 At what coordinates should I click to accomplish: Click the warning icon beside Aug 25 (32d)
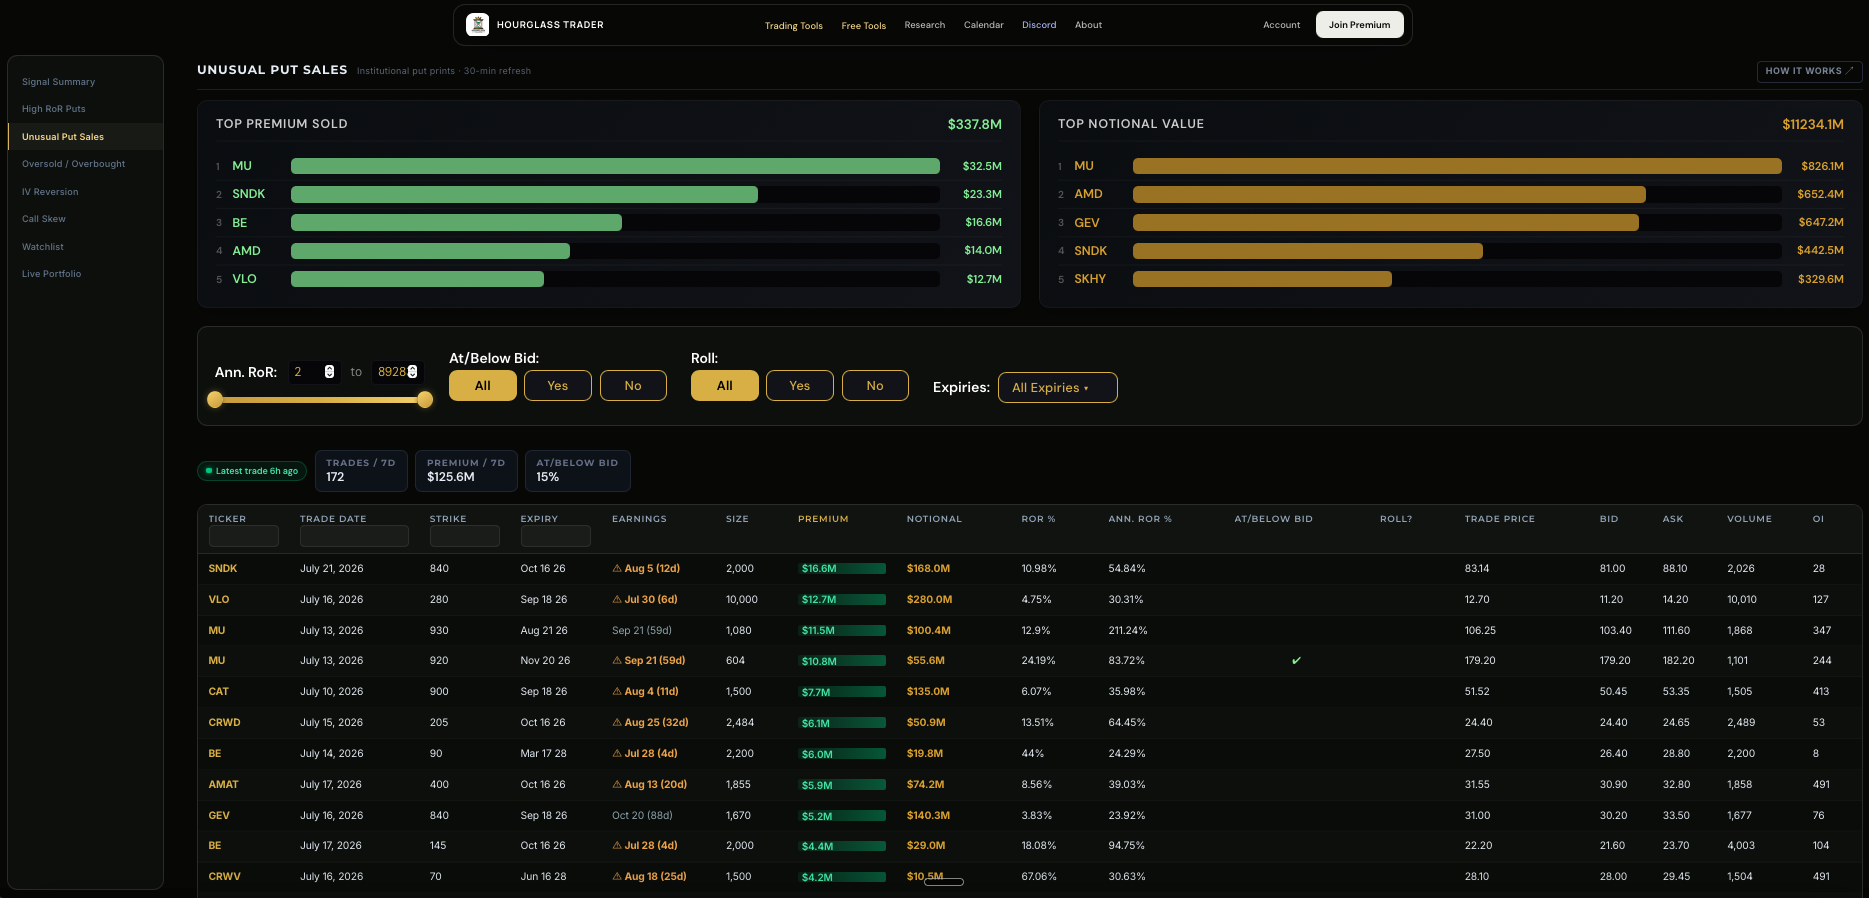[617, 723]
